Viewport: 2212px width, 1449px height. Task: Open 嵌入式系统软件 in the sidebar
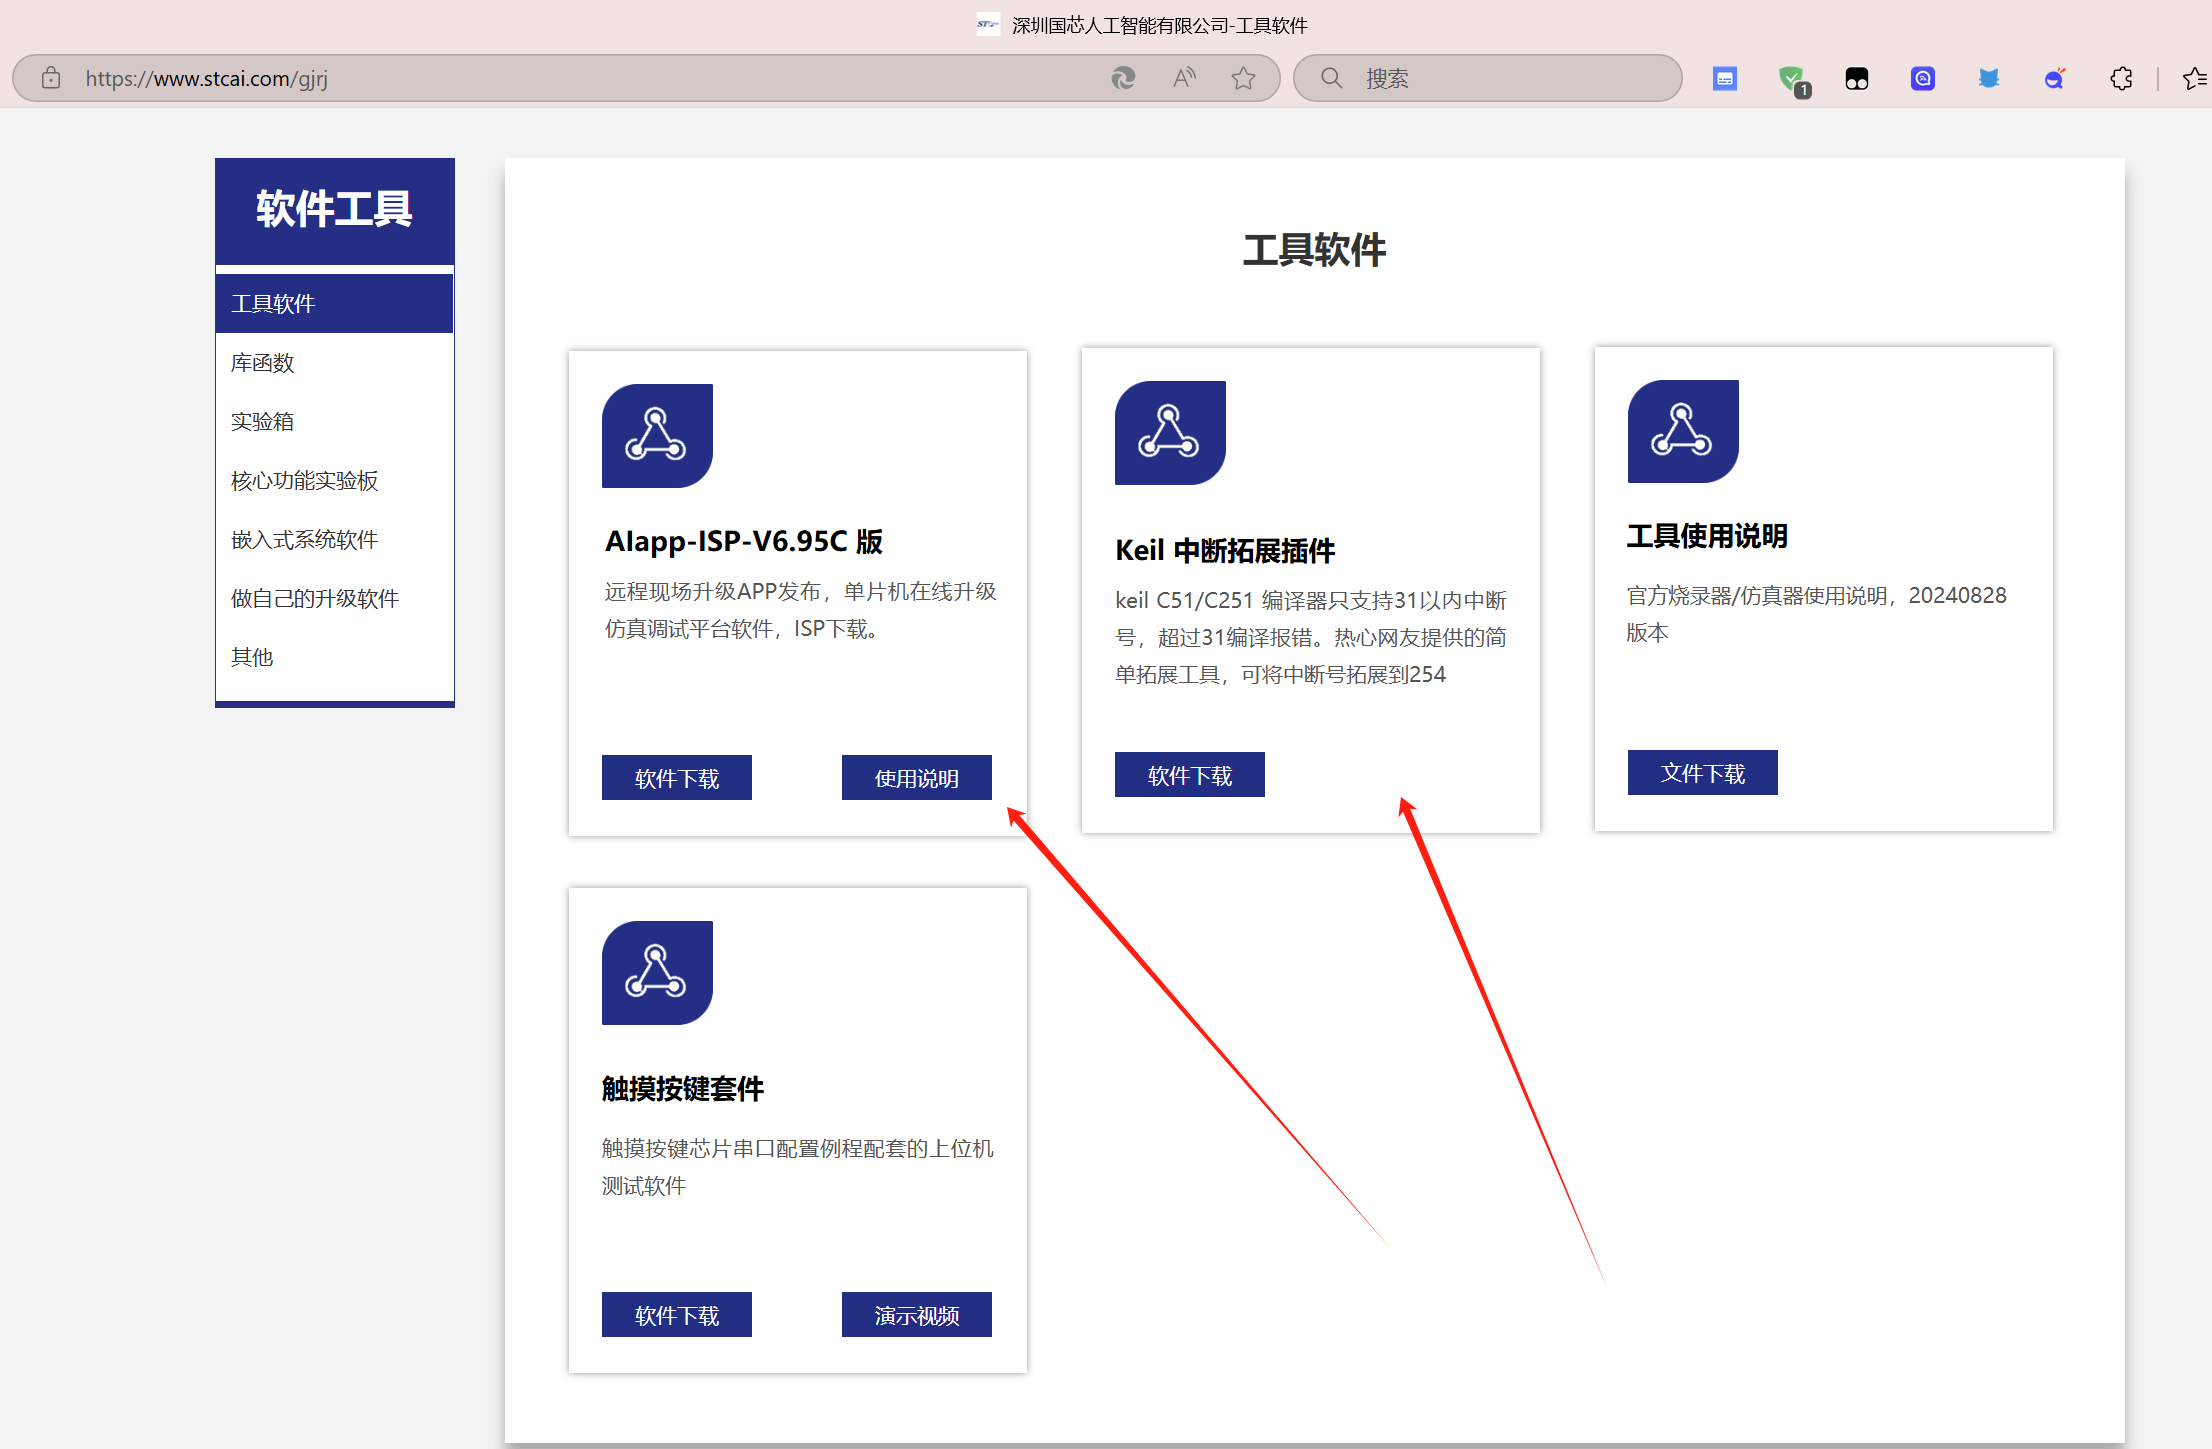334,540
